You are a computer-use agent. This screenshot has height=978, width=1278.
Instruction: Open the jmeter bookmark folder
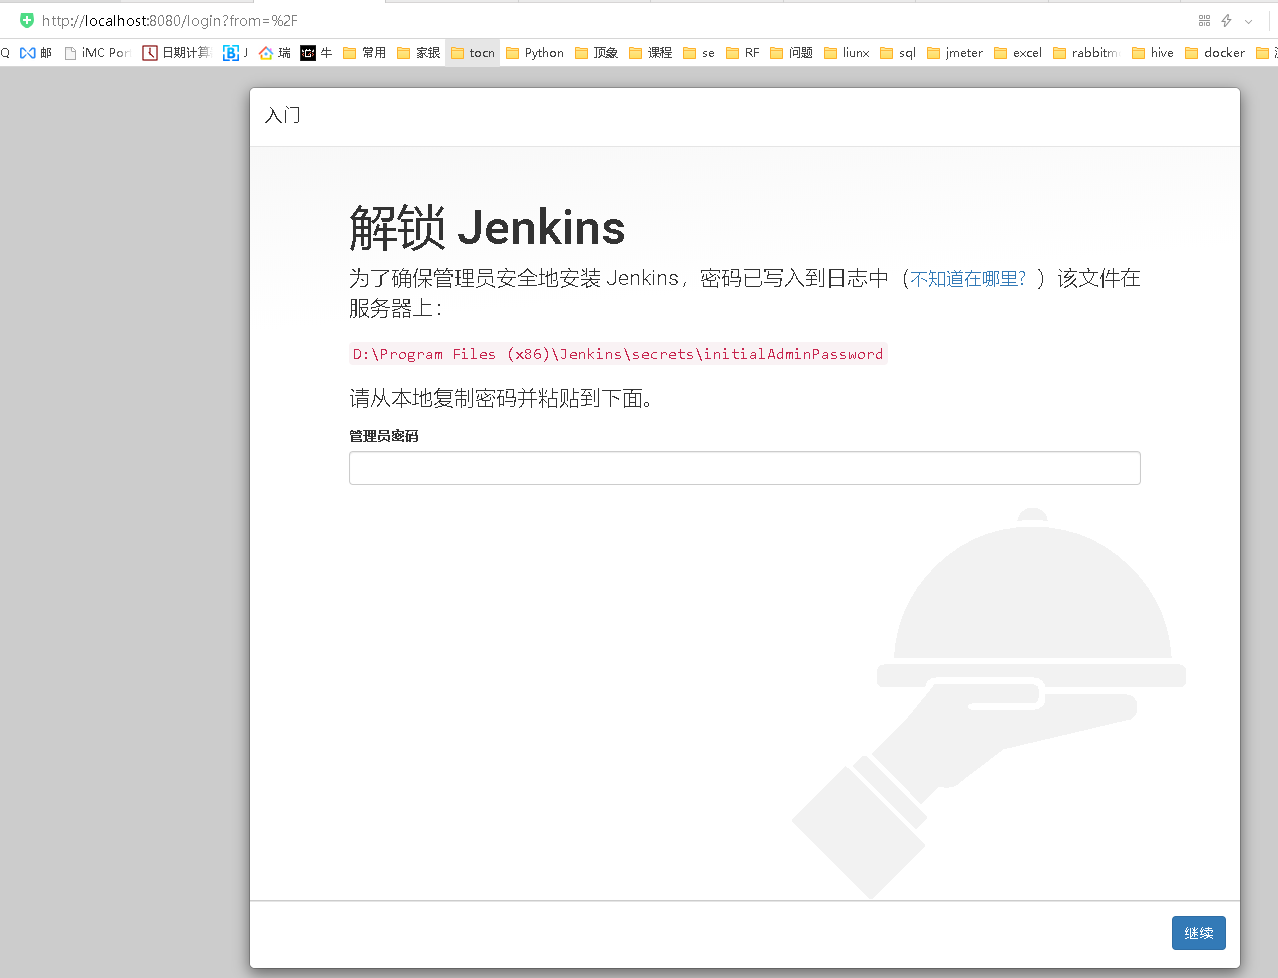pos(955,53)
